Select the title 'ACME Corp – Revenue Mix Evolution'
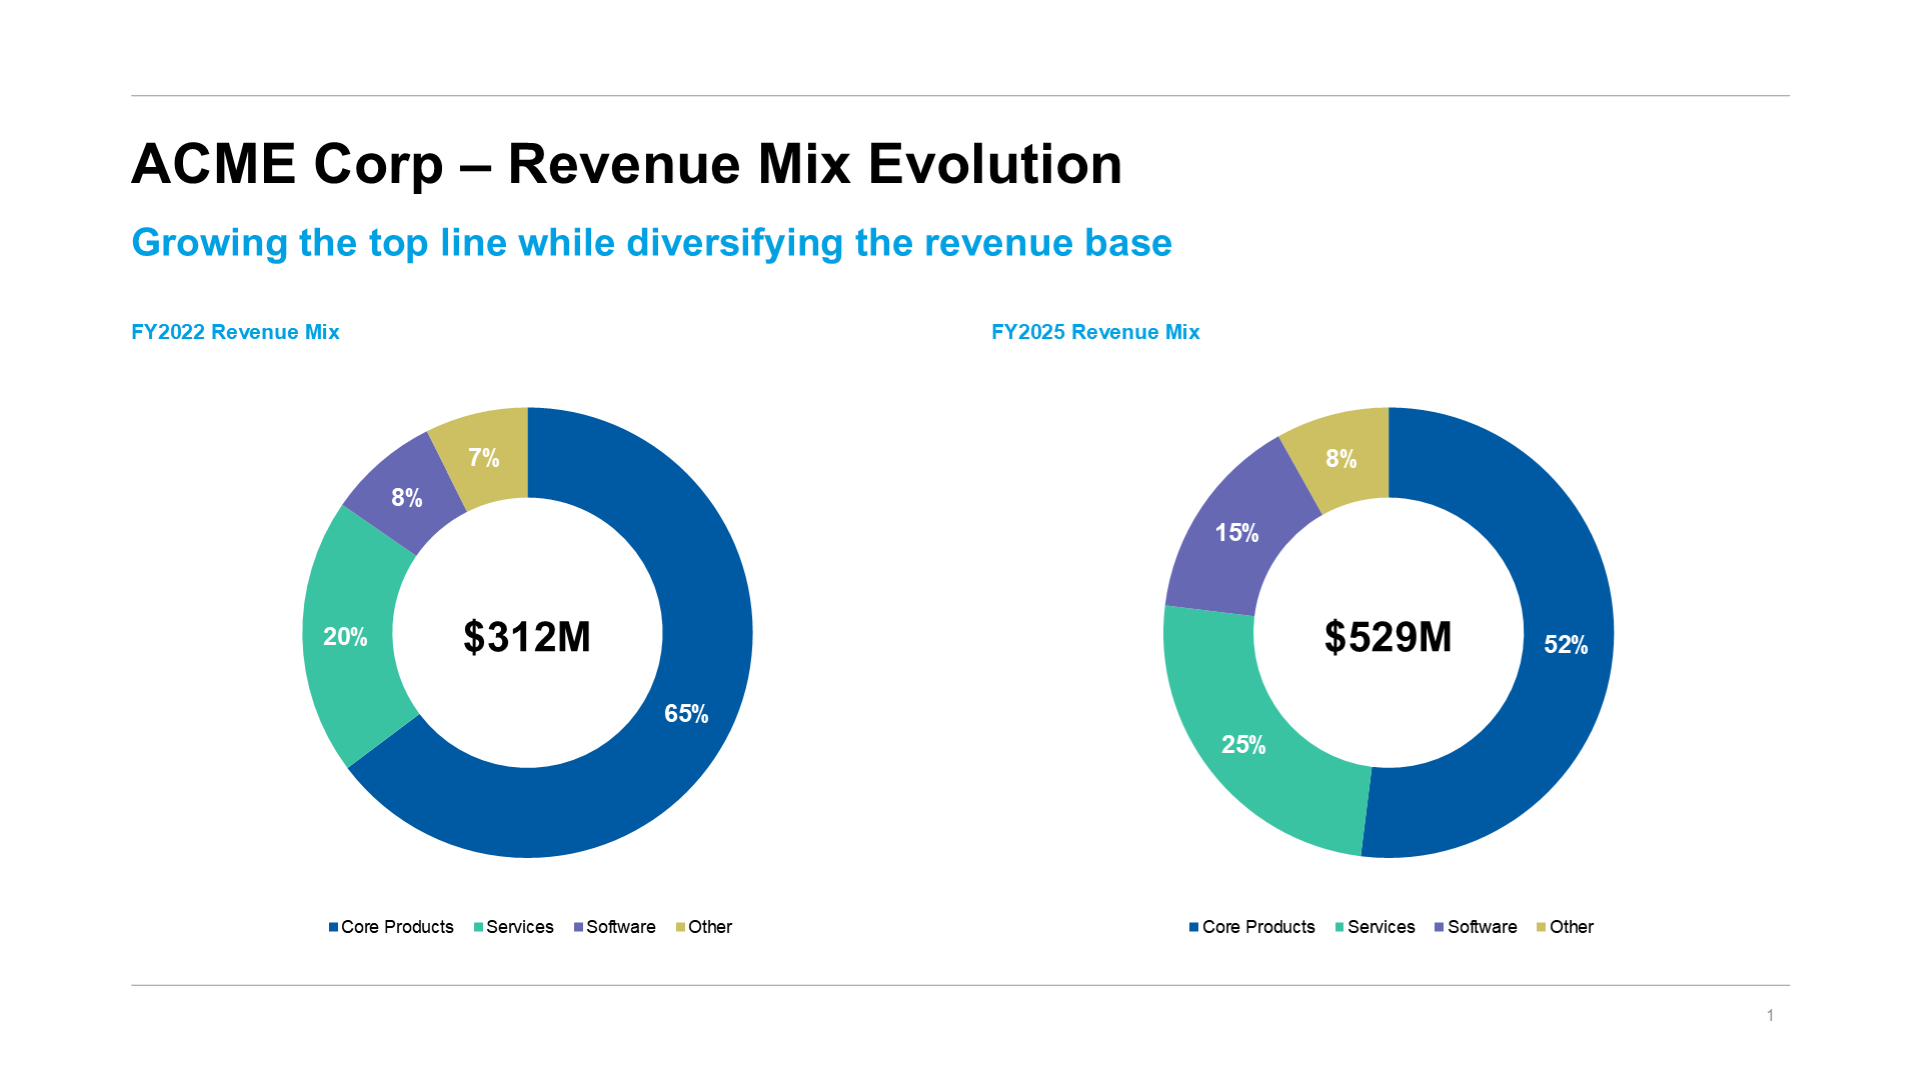 (626, 165)
